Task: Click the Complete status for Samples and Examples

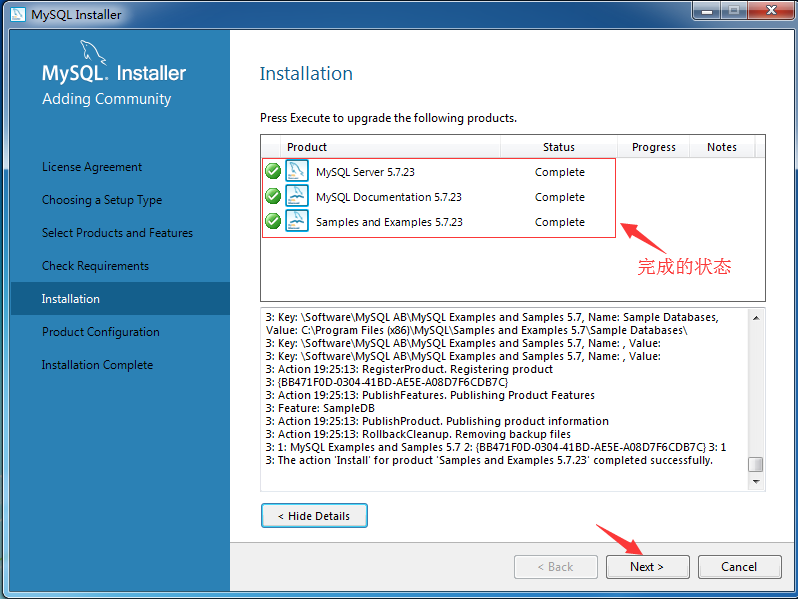Action: [x=560, y=222]
